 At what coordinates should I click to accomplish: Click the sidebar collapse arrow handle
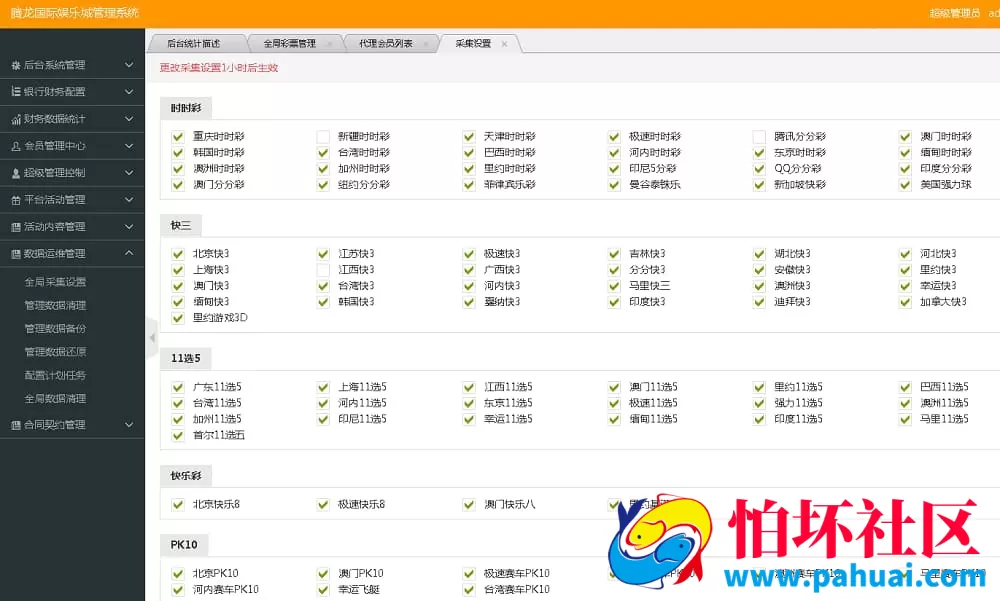(151, 331)
